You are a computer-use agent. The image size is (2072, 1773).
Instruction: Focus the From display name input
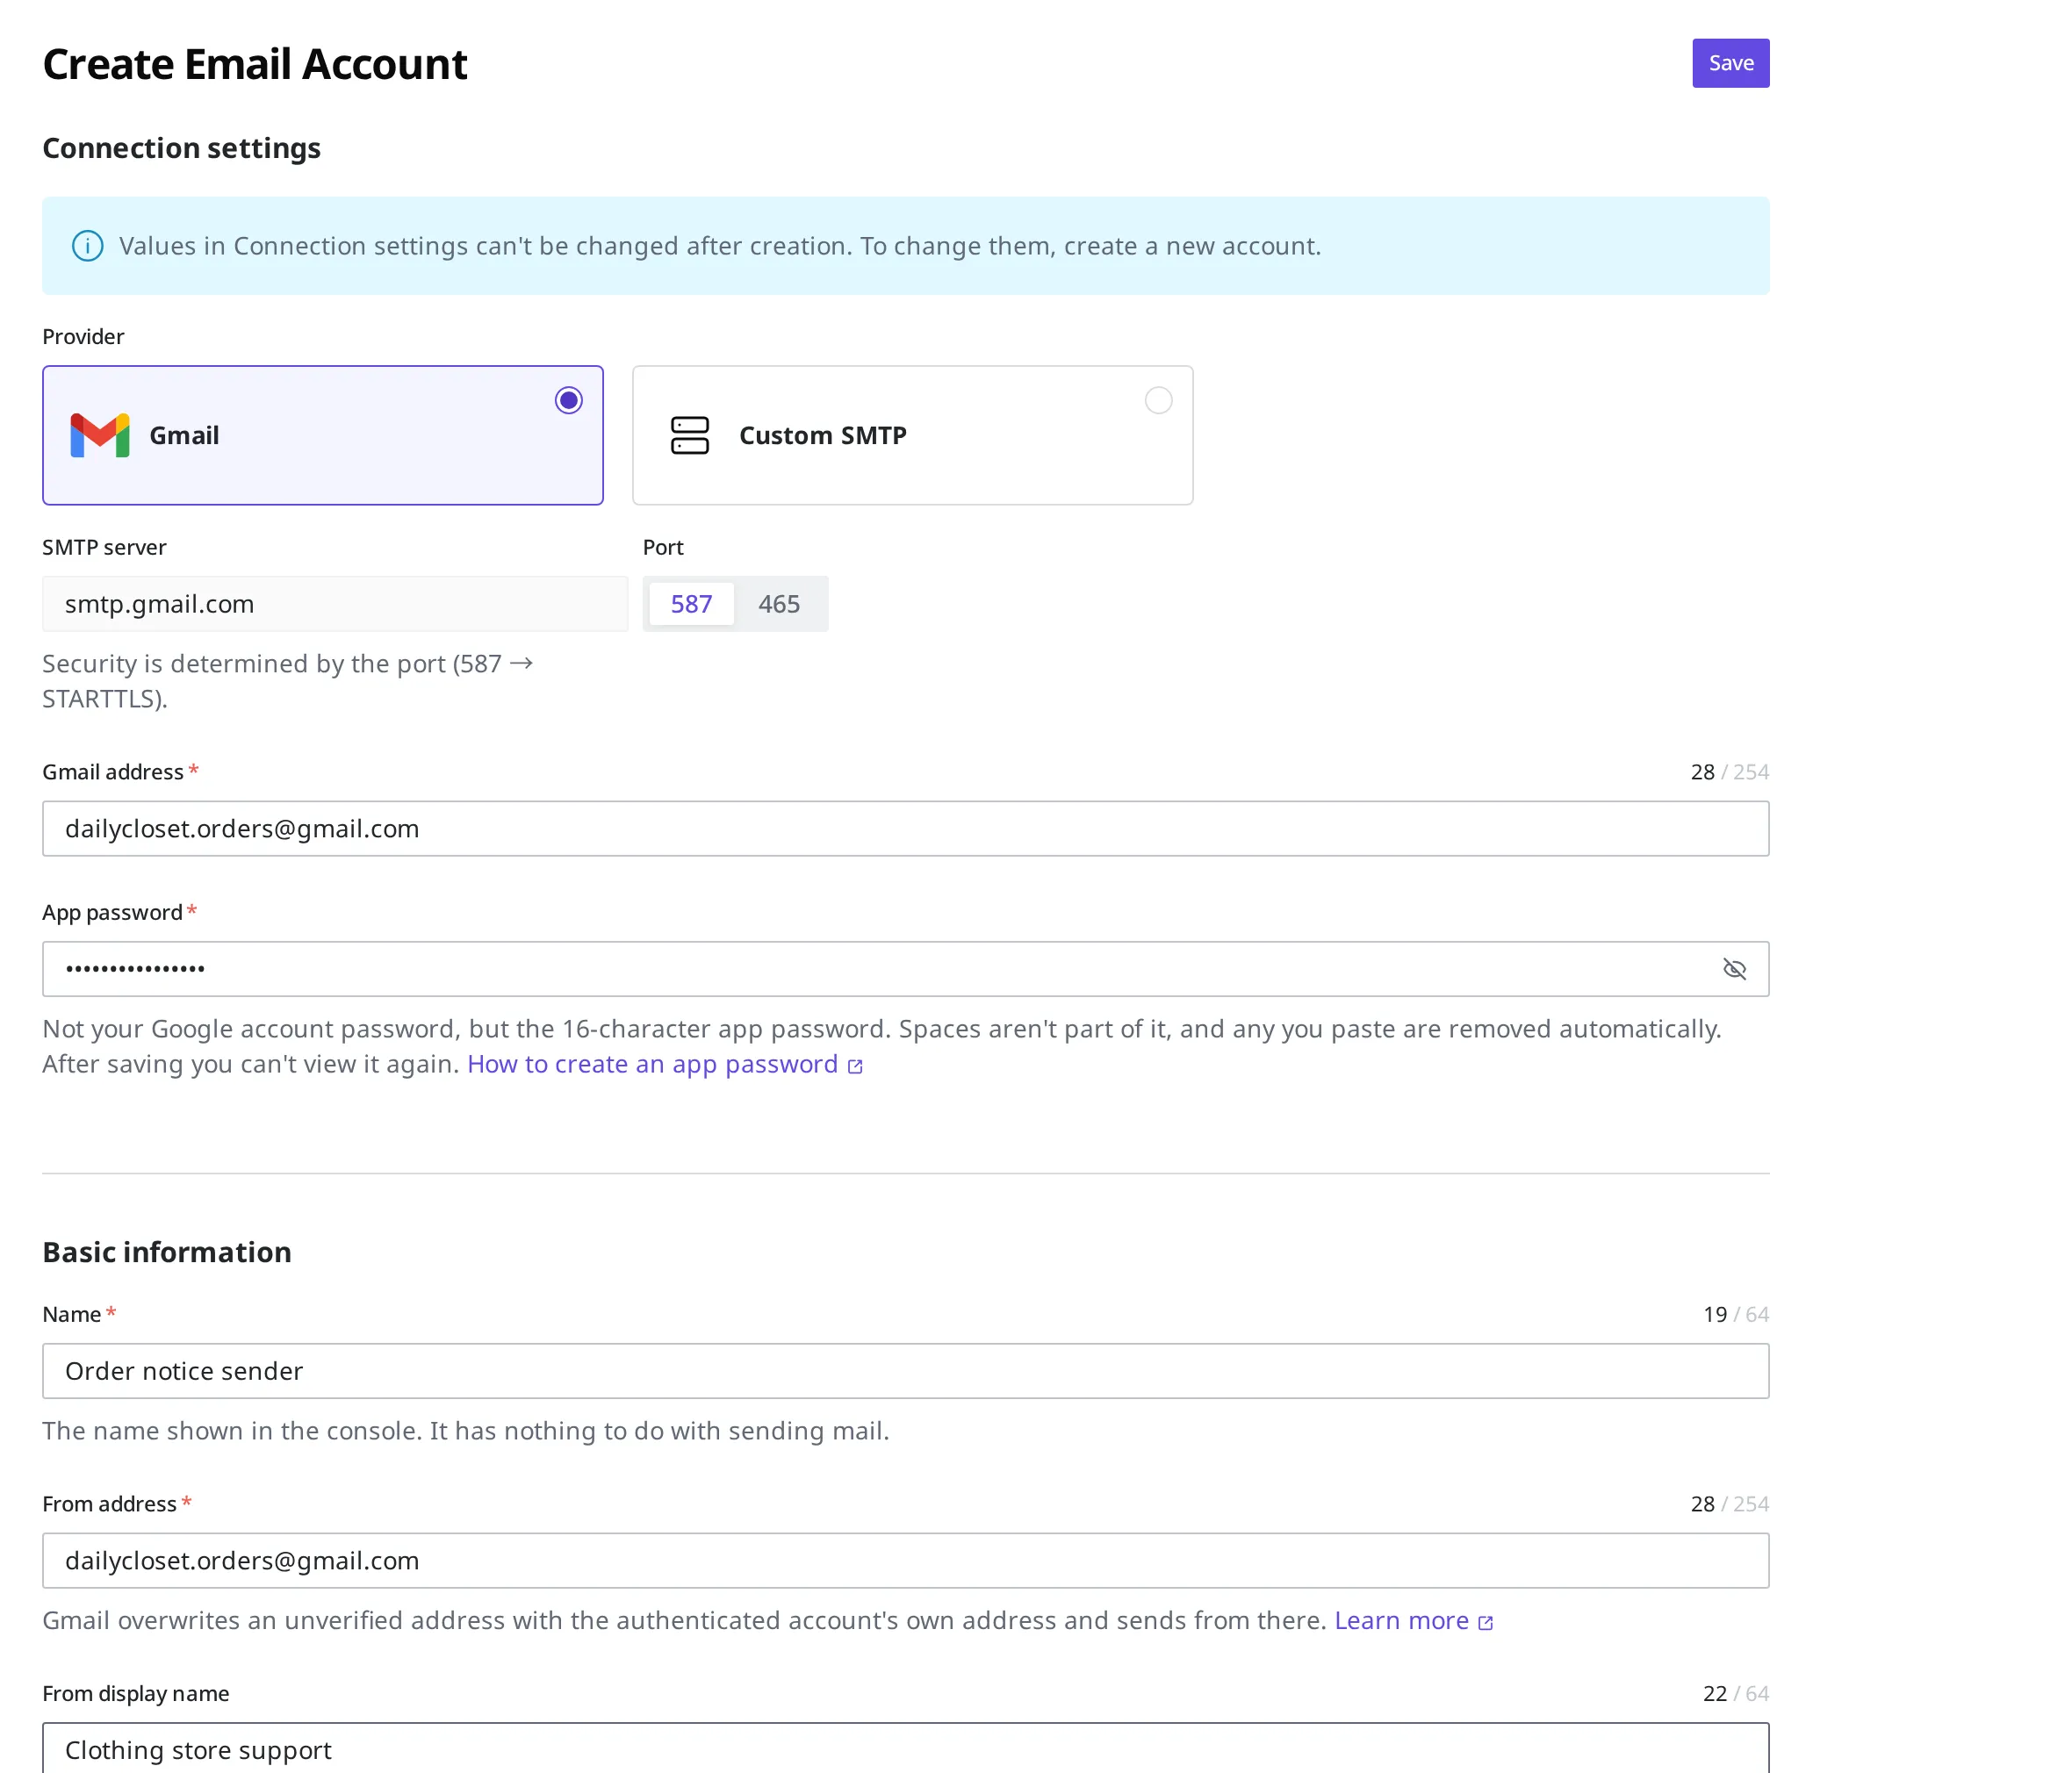[x=905, y=1748]
